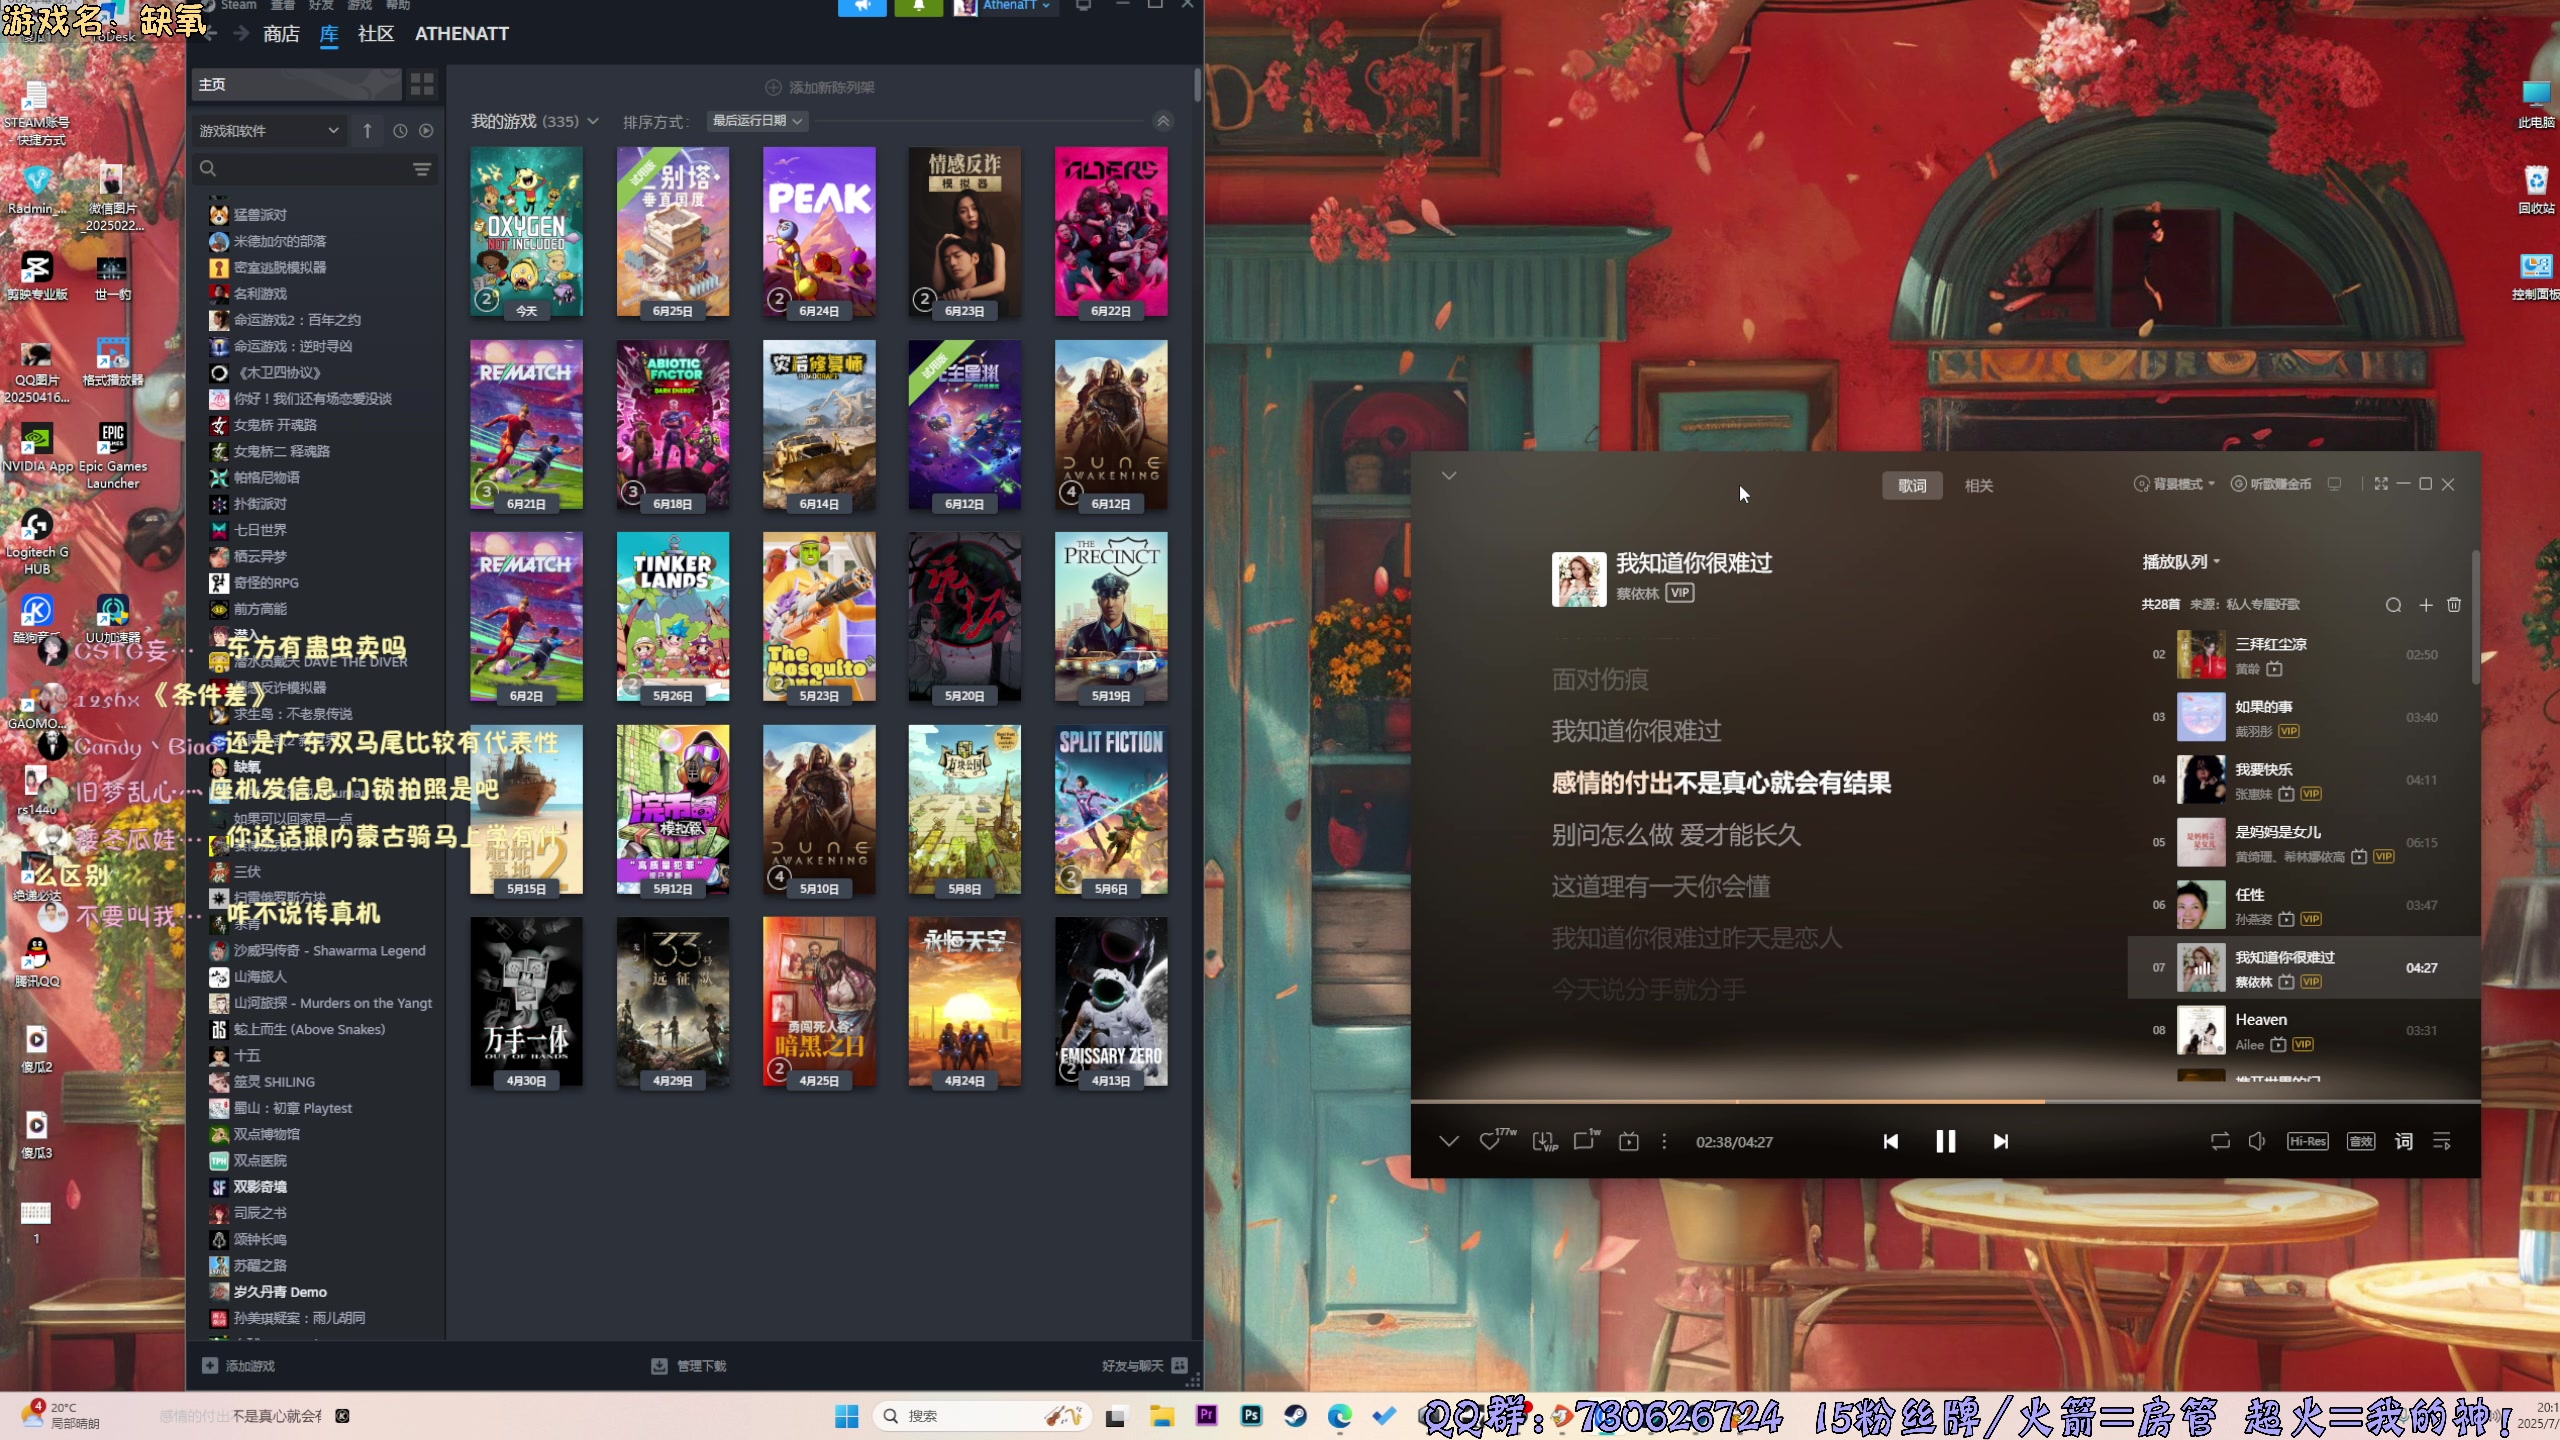Open the 社区 tab in Steam

(376, 34)
